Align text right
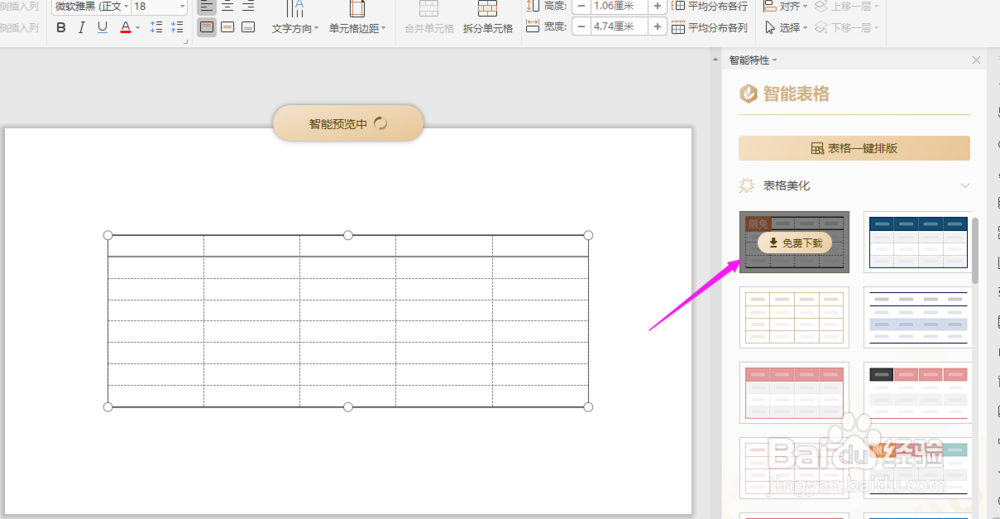Image resolution: width=1000 pixels, height=519 pixels. coord(248,6)
